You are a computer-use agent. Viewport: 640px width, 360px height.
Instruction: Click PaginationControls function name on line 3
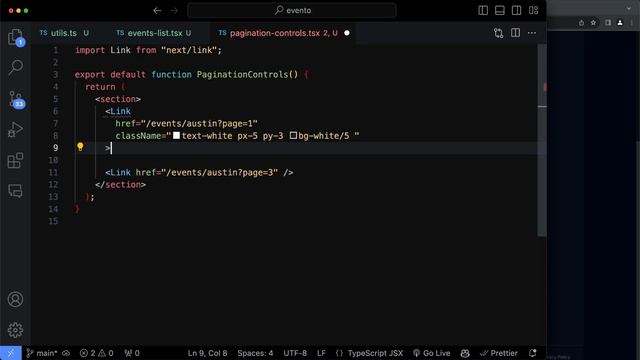click(242, 75)
